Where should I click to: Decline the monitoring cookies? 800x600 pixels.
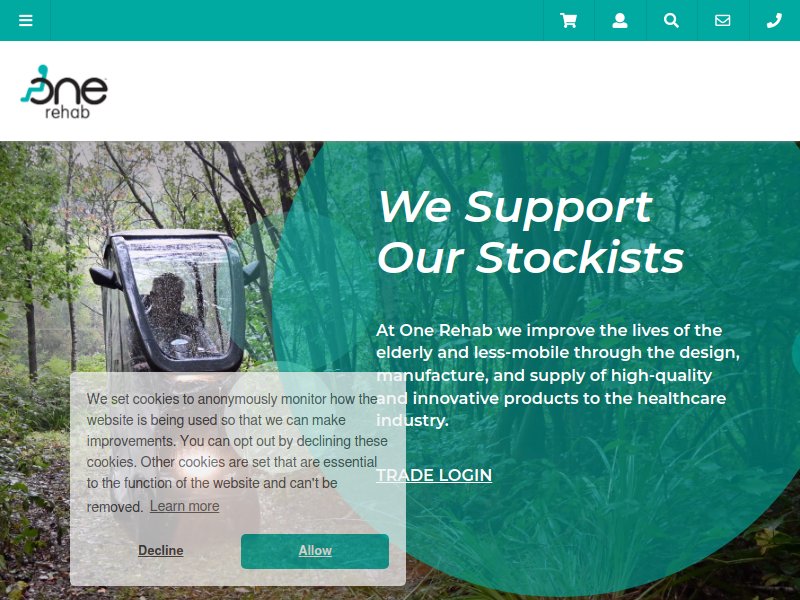point(161,551)
